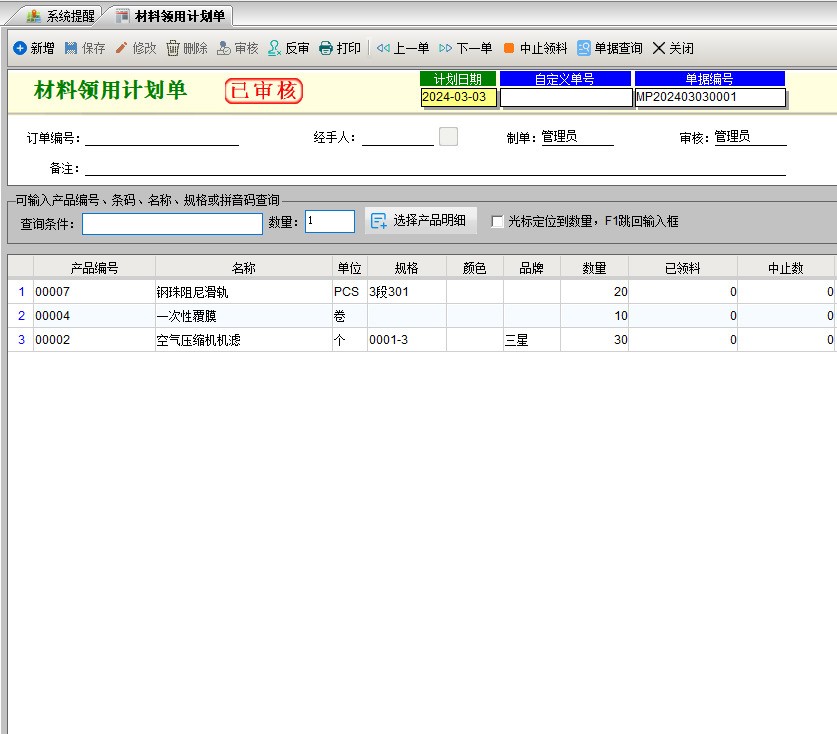Click the 数量 column header
The width and height of the screenshot is (837, 734).
594,268
